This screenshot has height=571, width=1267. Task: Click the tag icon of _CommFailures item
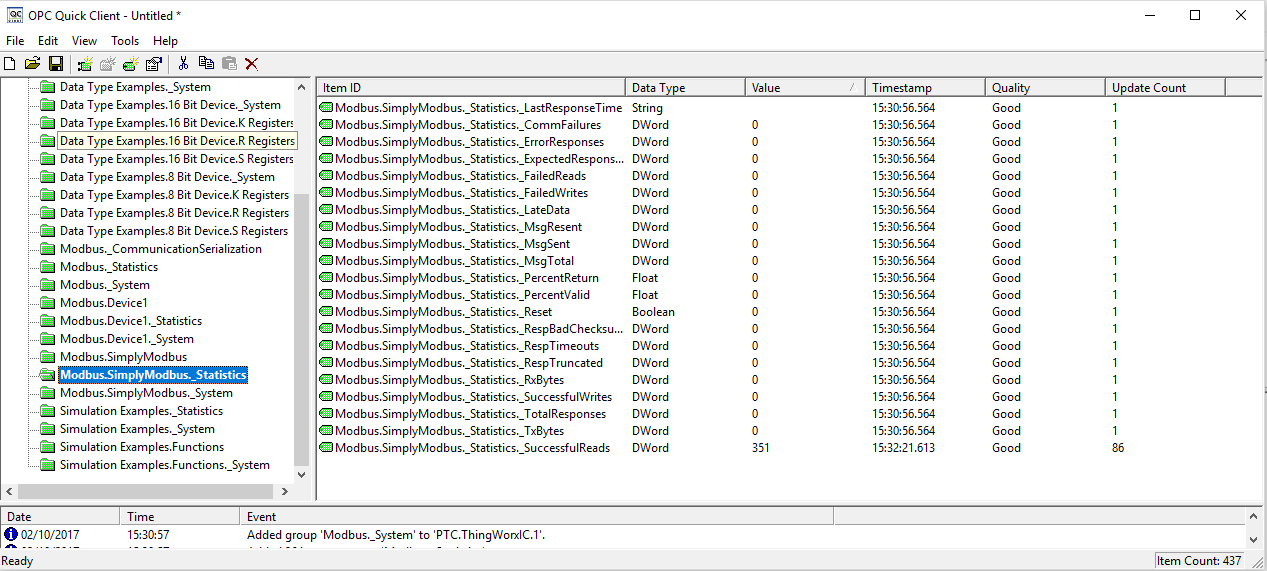[x=326, y=125]
